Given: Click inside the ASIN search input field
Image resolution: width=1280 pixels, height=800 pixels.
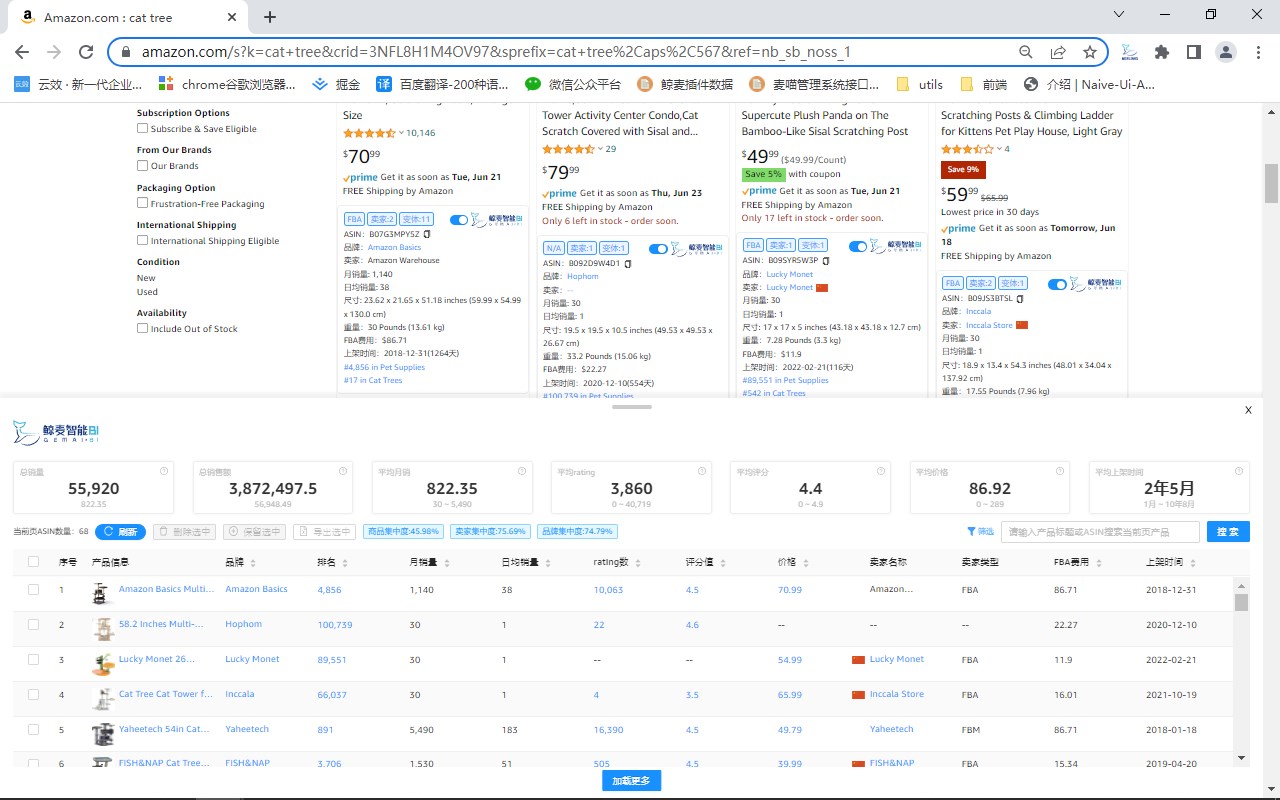Looking at the screenshot, I should click(1100, 532).
